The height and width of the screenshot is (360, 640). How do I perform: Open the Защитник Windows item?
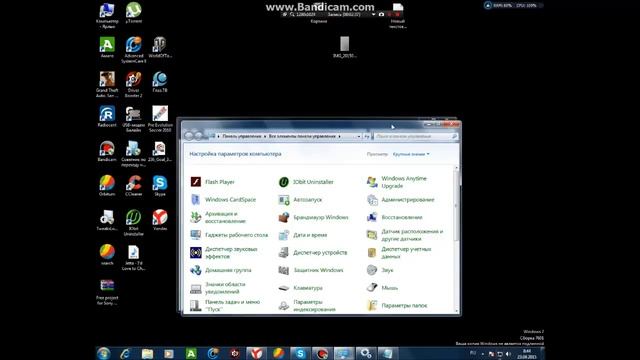(x=311, y=270)
